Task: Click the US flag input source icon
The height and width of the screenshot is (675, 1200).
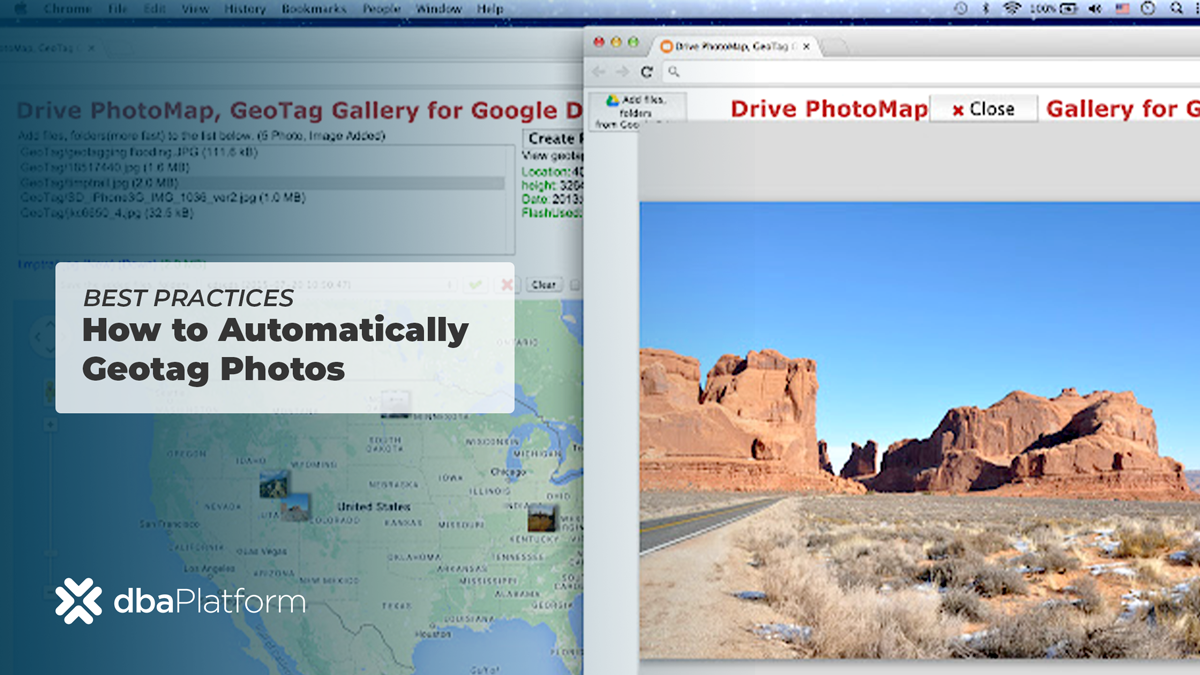Action: tap(1123, 9)
